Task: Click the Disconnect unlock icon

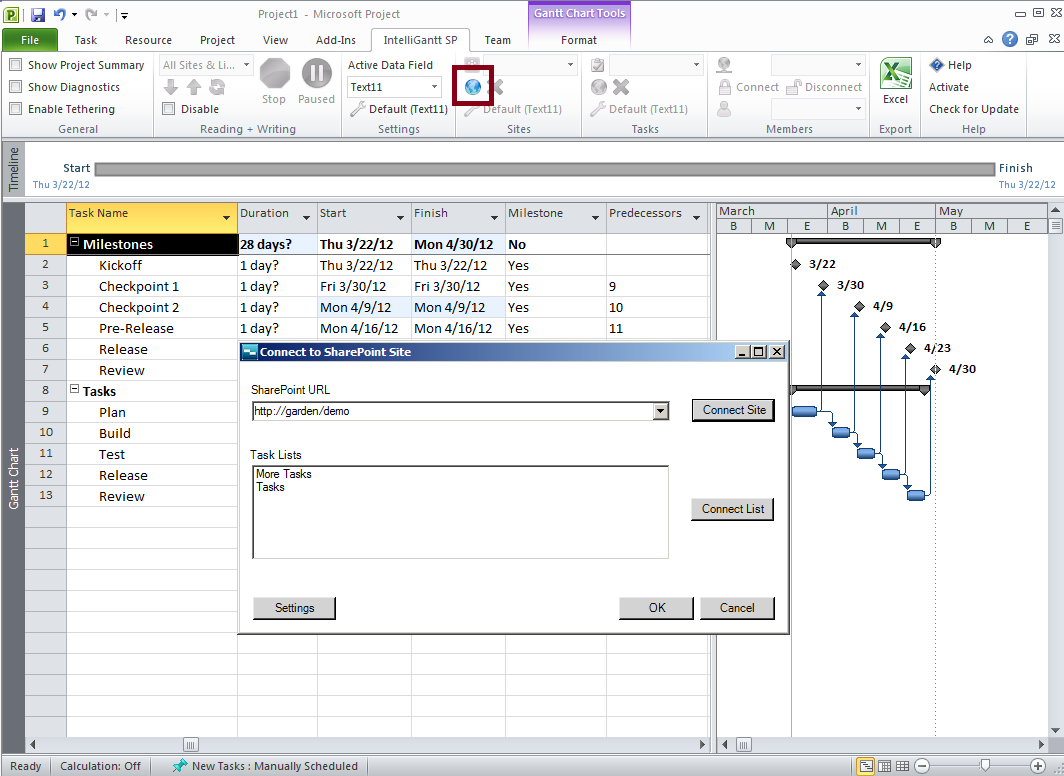Action: pyautogui.click(x=794, y=88)
